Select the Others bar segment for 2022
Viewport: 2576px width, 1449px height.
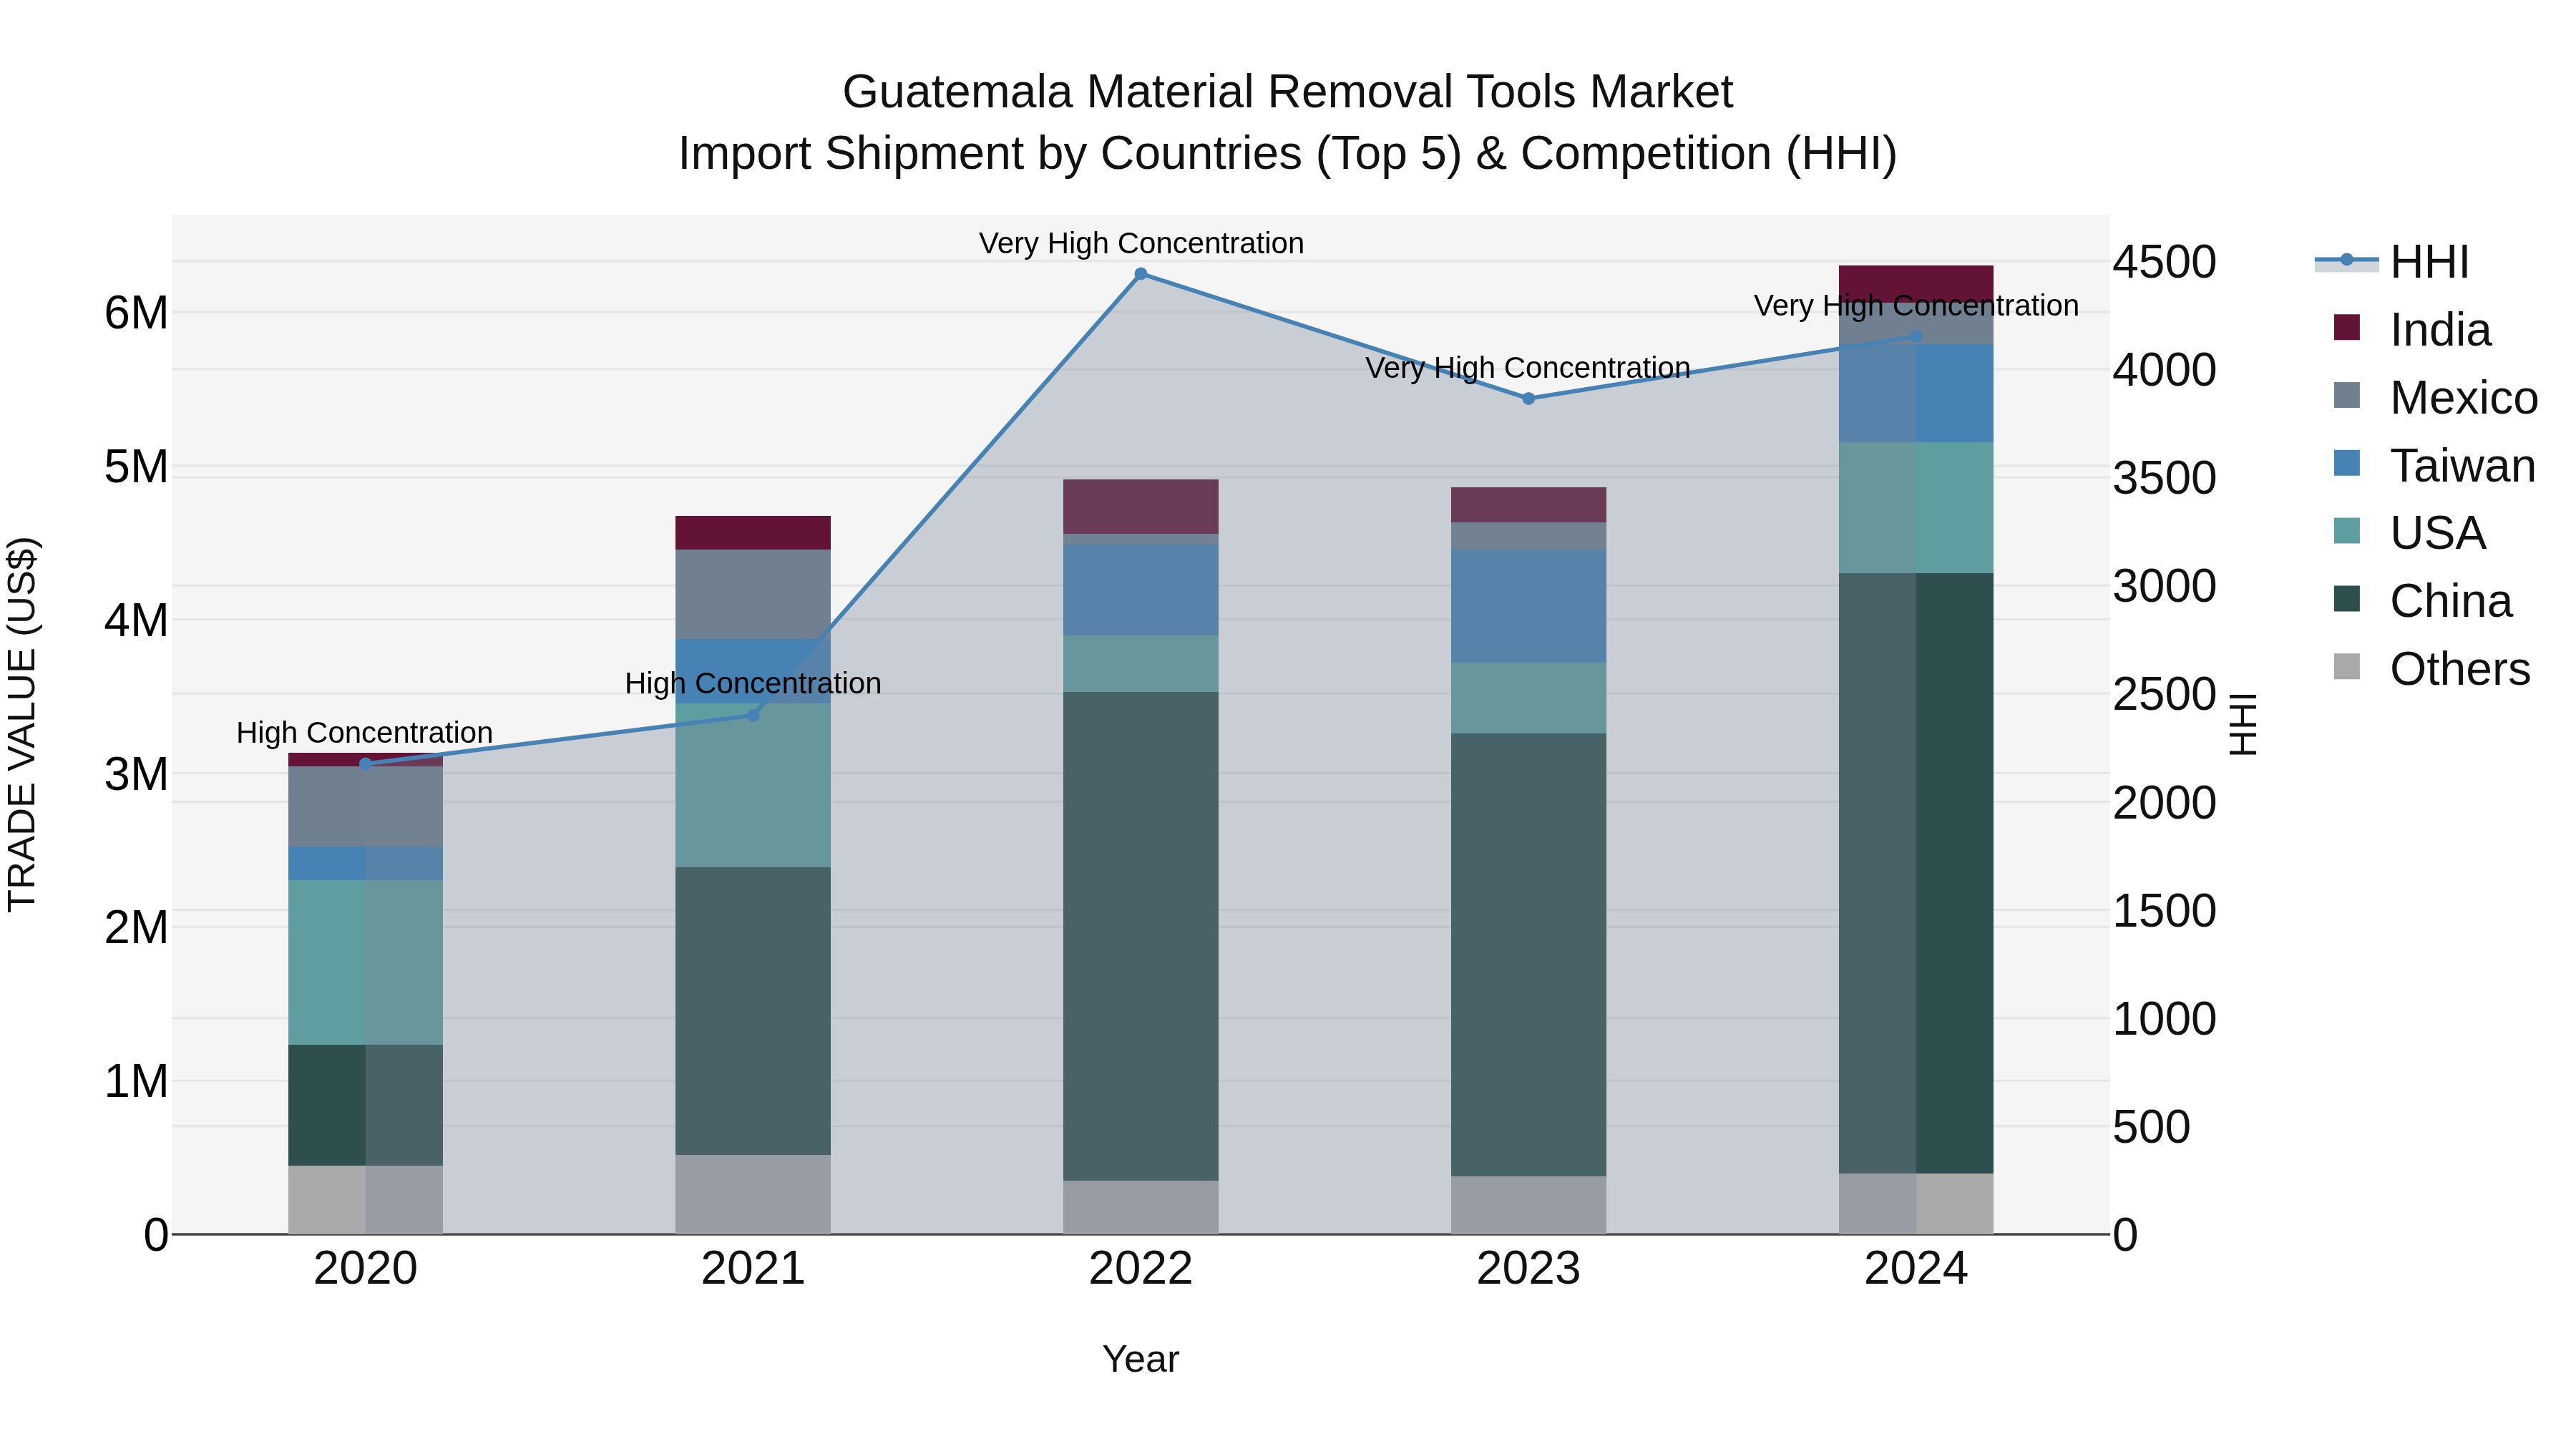(x=1141, y=1207)
